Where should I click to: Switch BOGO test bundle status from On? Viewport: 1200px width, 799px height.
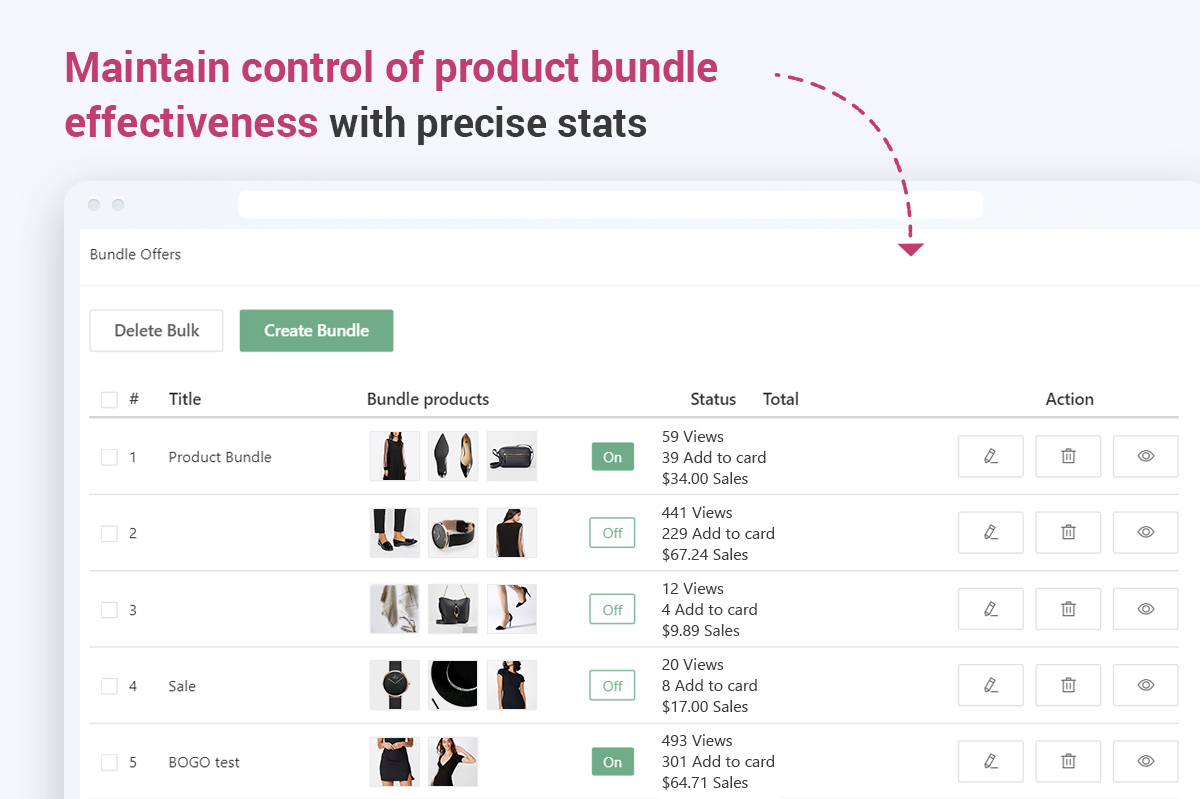coord(612,762)
